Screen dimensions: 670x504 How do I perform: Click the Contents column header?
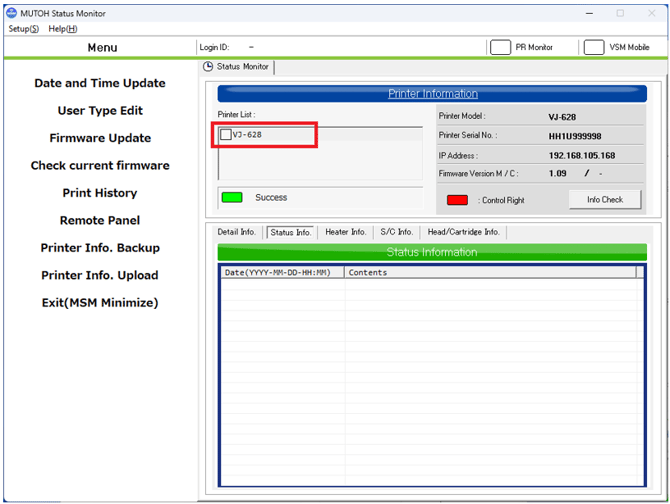[490, 272]
